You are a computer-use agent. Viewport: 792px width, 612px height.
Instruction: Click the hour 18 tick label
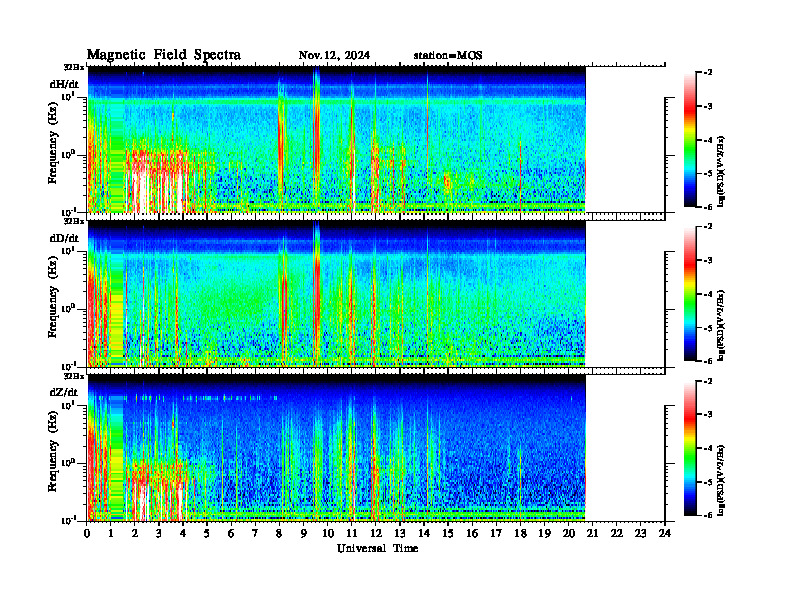click(x=520, y=533)
